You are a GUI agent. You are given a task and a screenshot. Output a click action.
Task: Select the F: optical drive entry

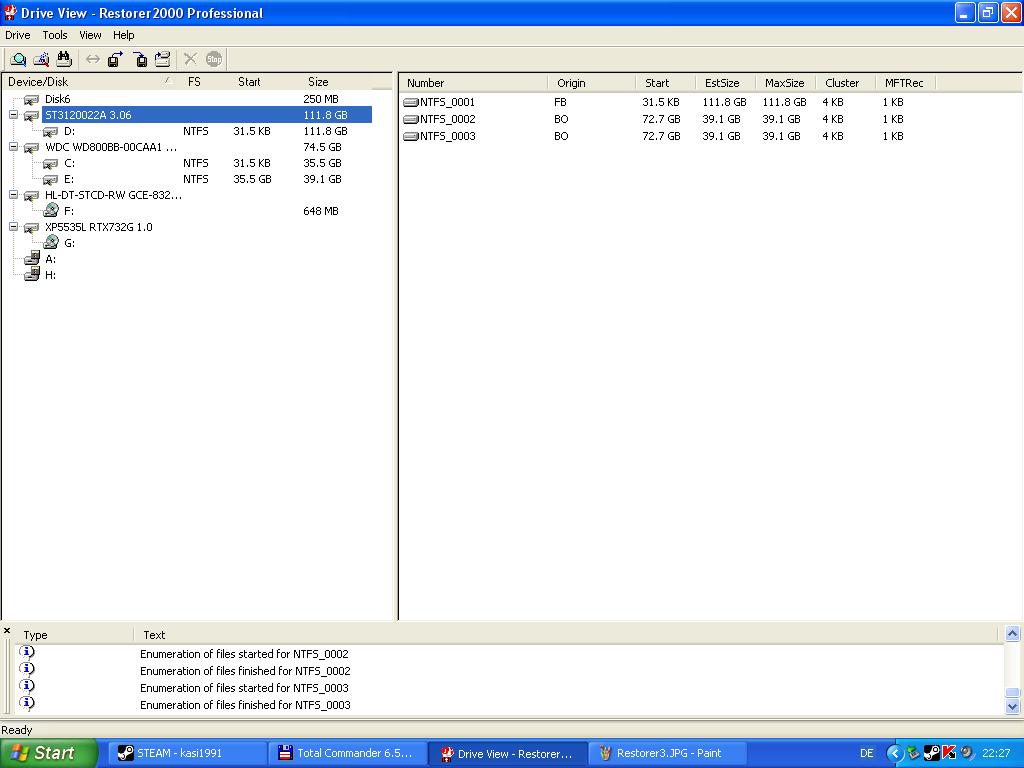pos(69,211)
